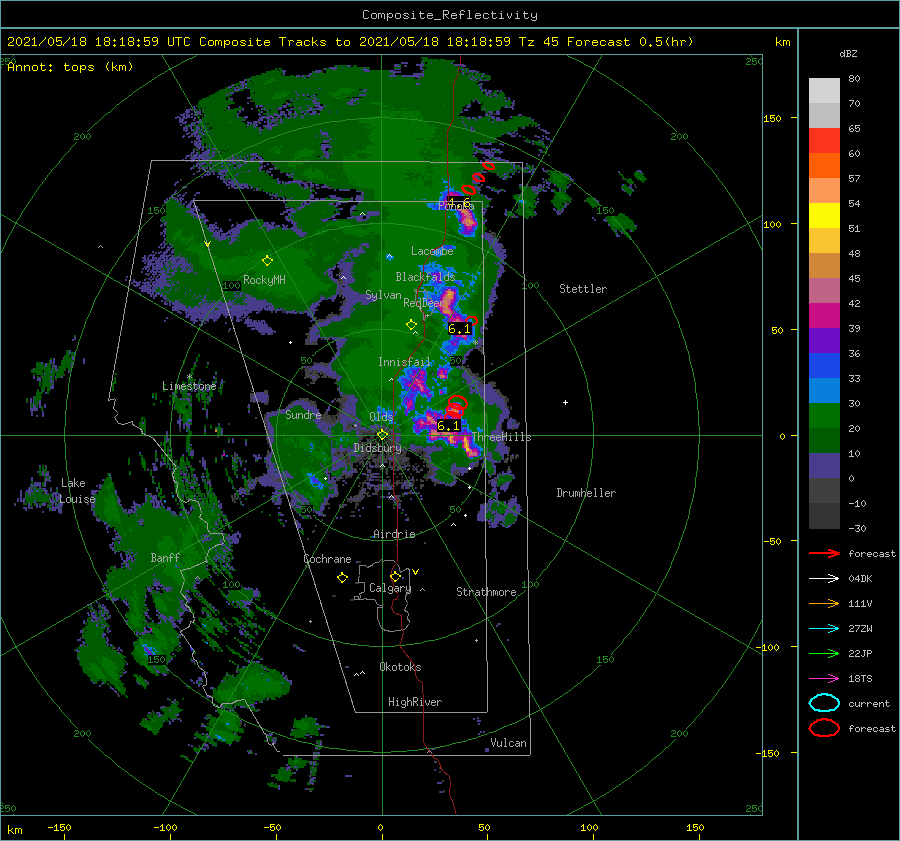Click the cyan current ellipse legend icon
This screenshot has width=900, height=841.
point(824,703)
